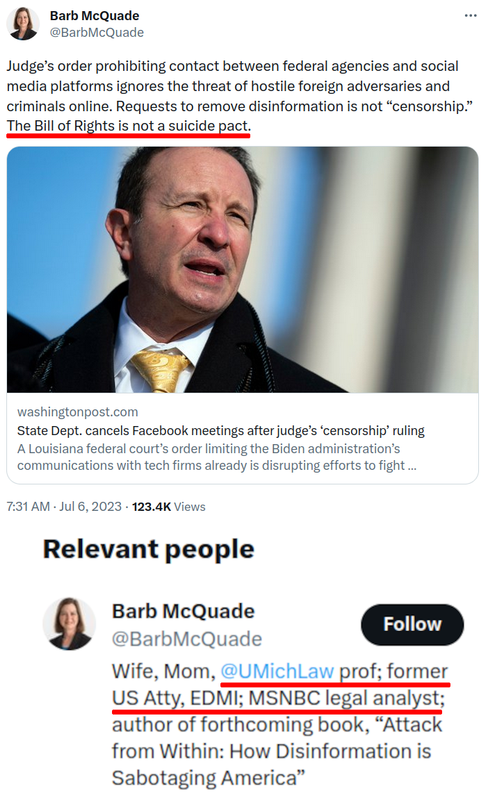The width and height of the screenshot is (486, 800).
Task: Open the washingtonpost.com domain link
Action: tap(78, 412)
